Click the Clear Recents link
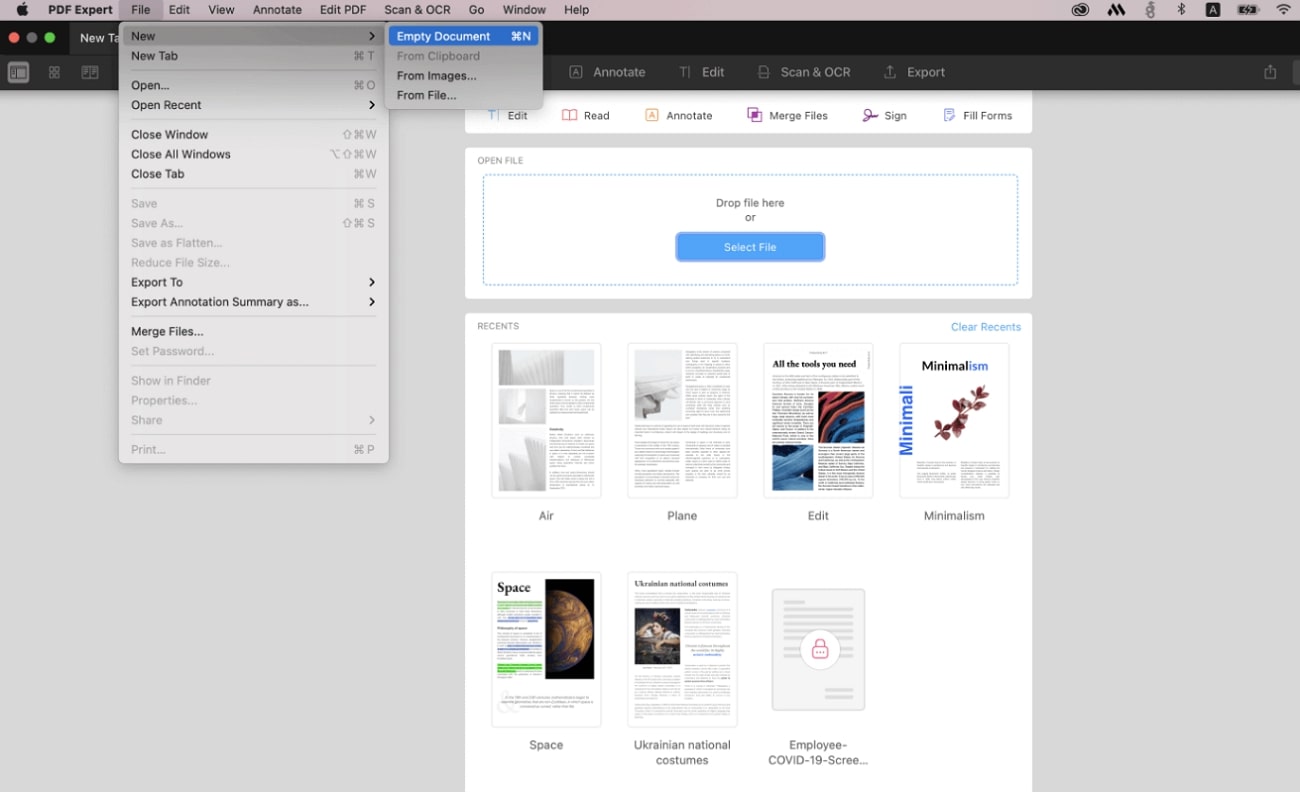This screenshot has width=1300, height=792. point(986,327)
